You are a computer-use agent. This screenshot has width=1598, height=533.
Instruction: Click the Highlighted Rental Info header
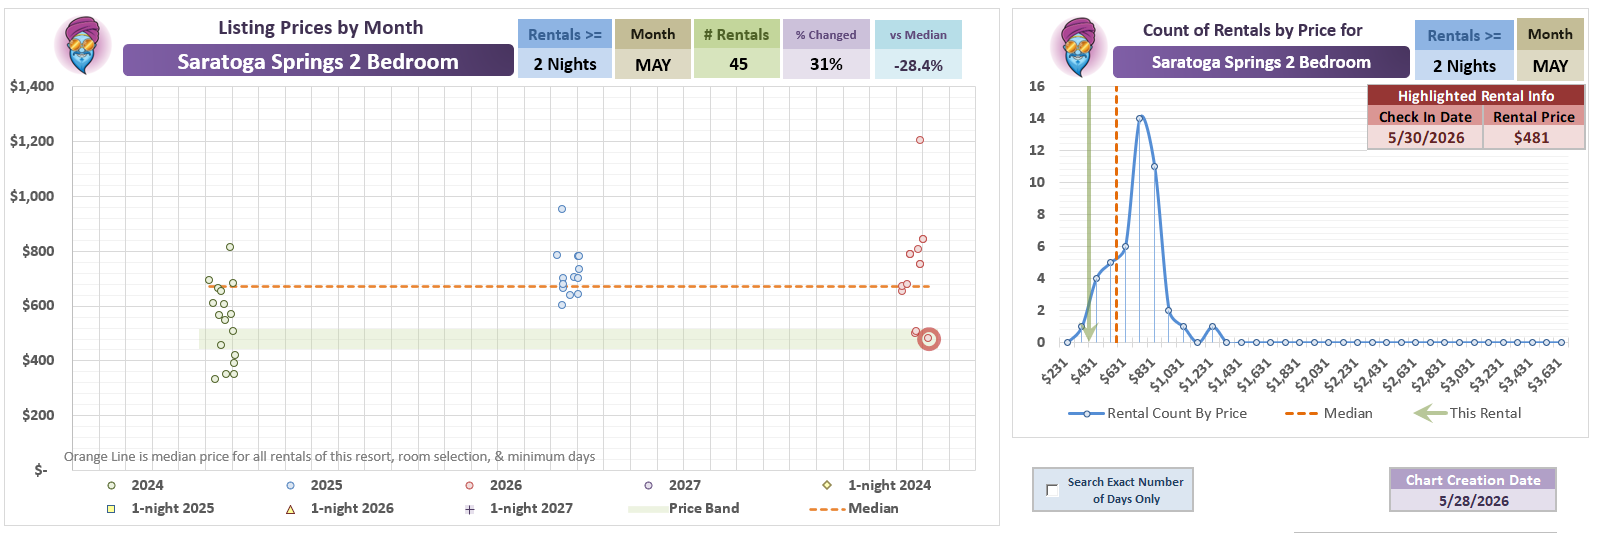1476,96
